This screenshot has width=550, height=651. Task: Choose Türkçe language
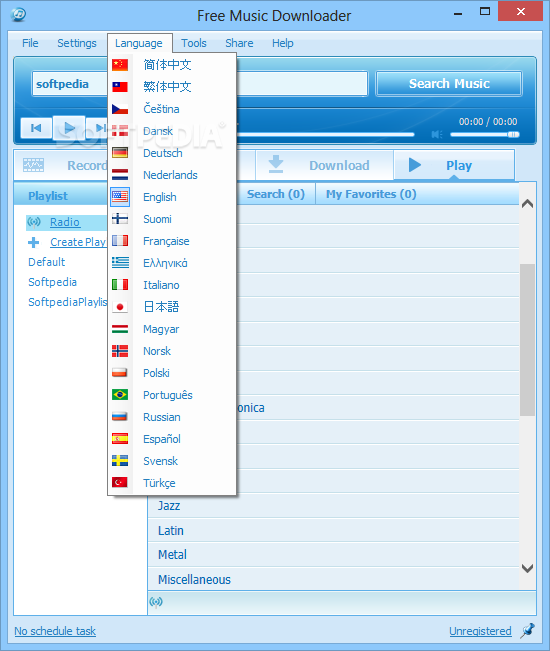tap(172, 483)
